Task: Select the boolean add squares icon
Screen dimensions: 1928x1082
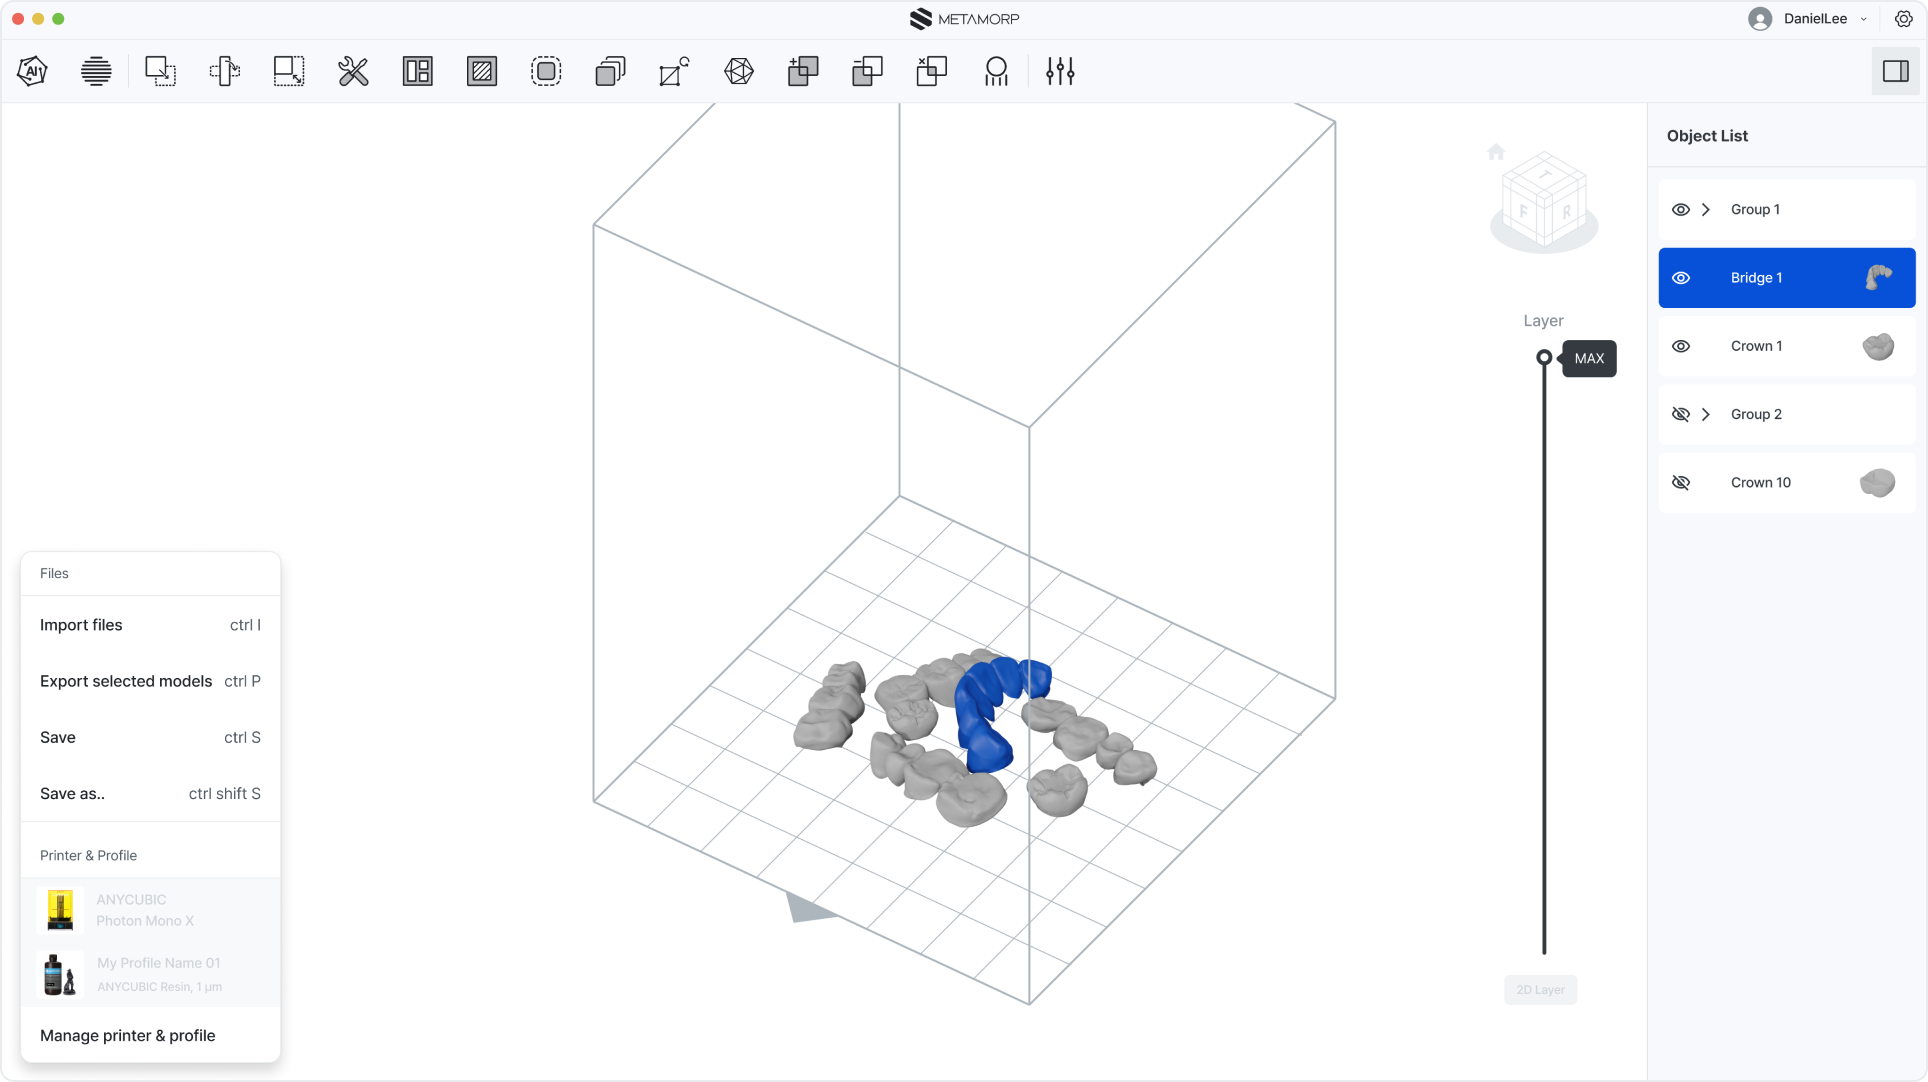Action: [803, 70]
